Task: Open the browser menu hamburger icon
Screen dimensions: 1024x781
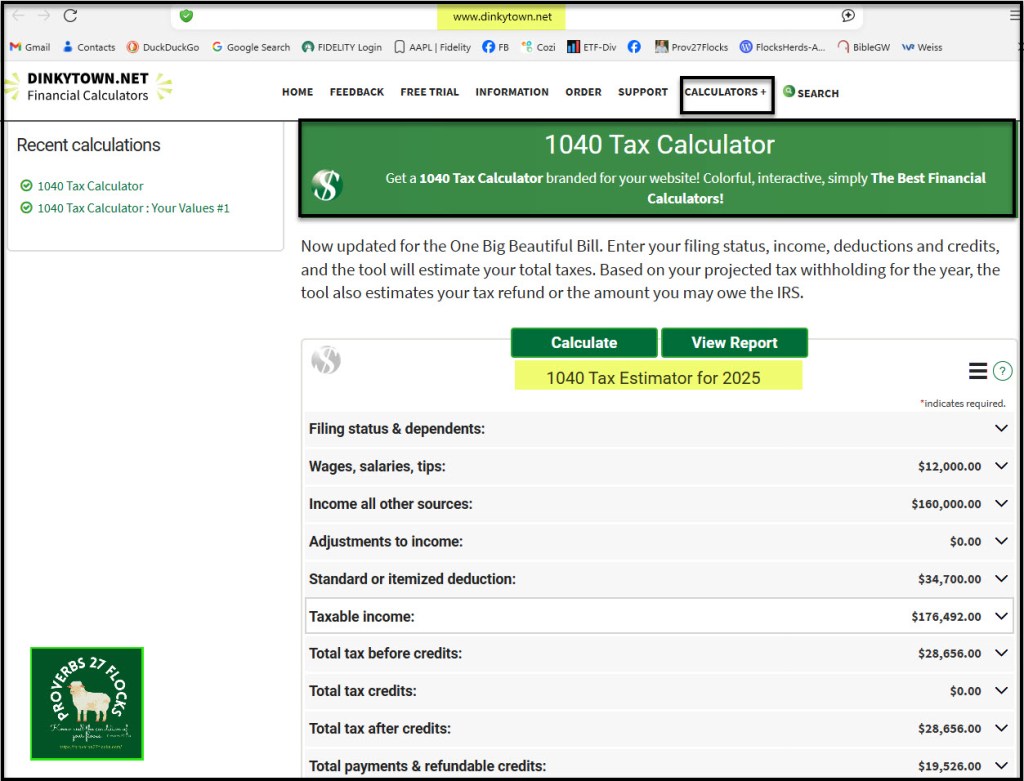Action: point(1015,15)
